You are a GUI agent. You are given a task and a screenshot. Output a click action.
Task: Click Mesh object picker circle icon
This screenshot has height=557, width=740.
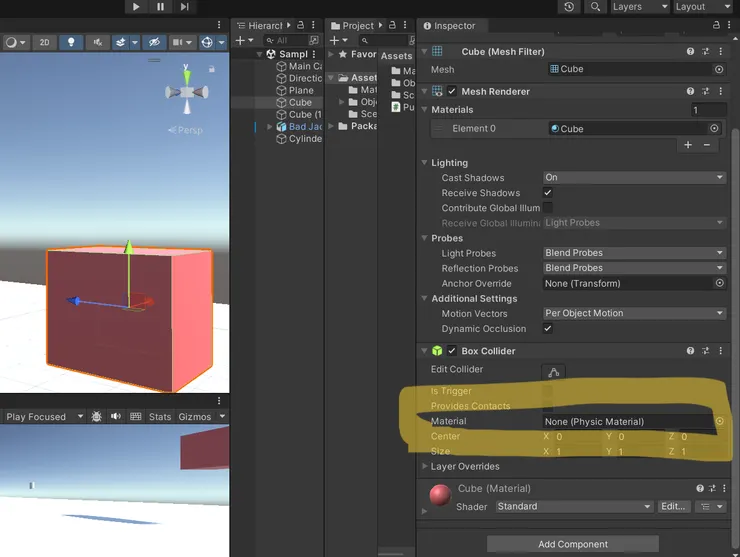tap(718, 69)
